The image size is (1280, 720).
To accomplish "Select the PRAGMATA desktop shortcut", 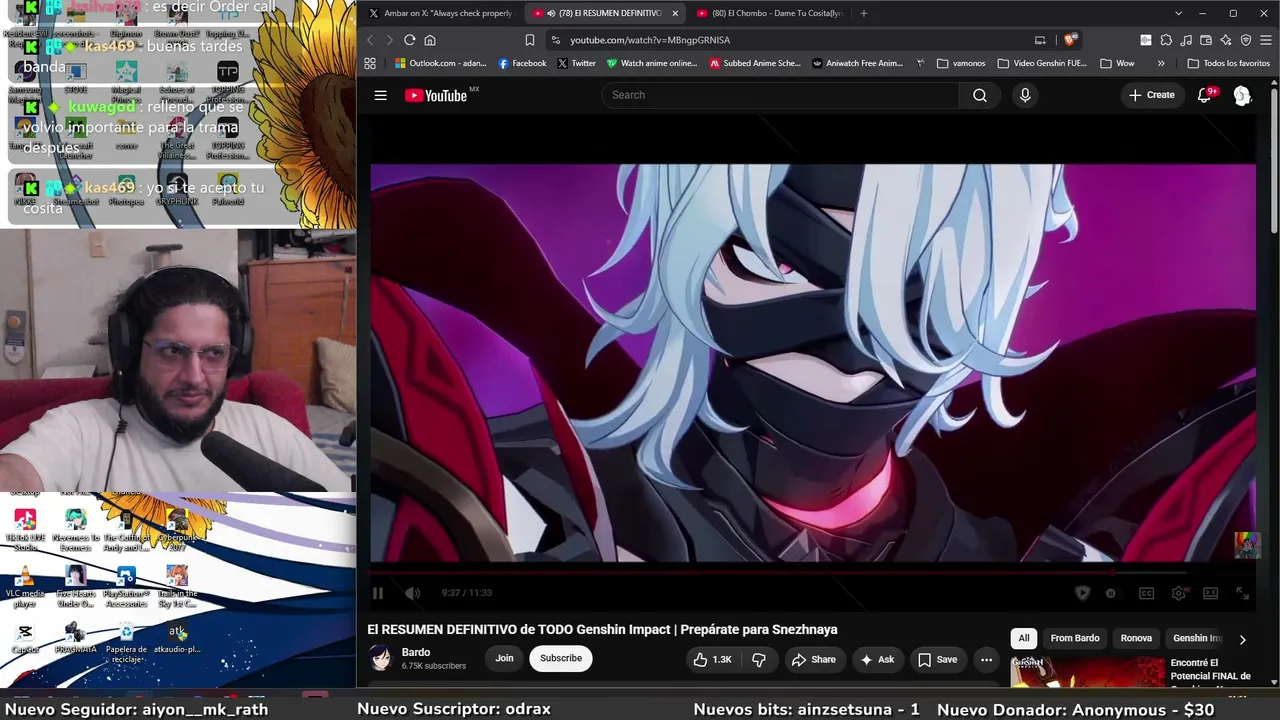I will [x=75, y=638].
